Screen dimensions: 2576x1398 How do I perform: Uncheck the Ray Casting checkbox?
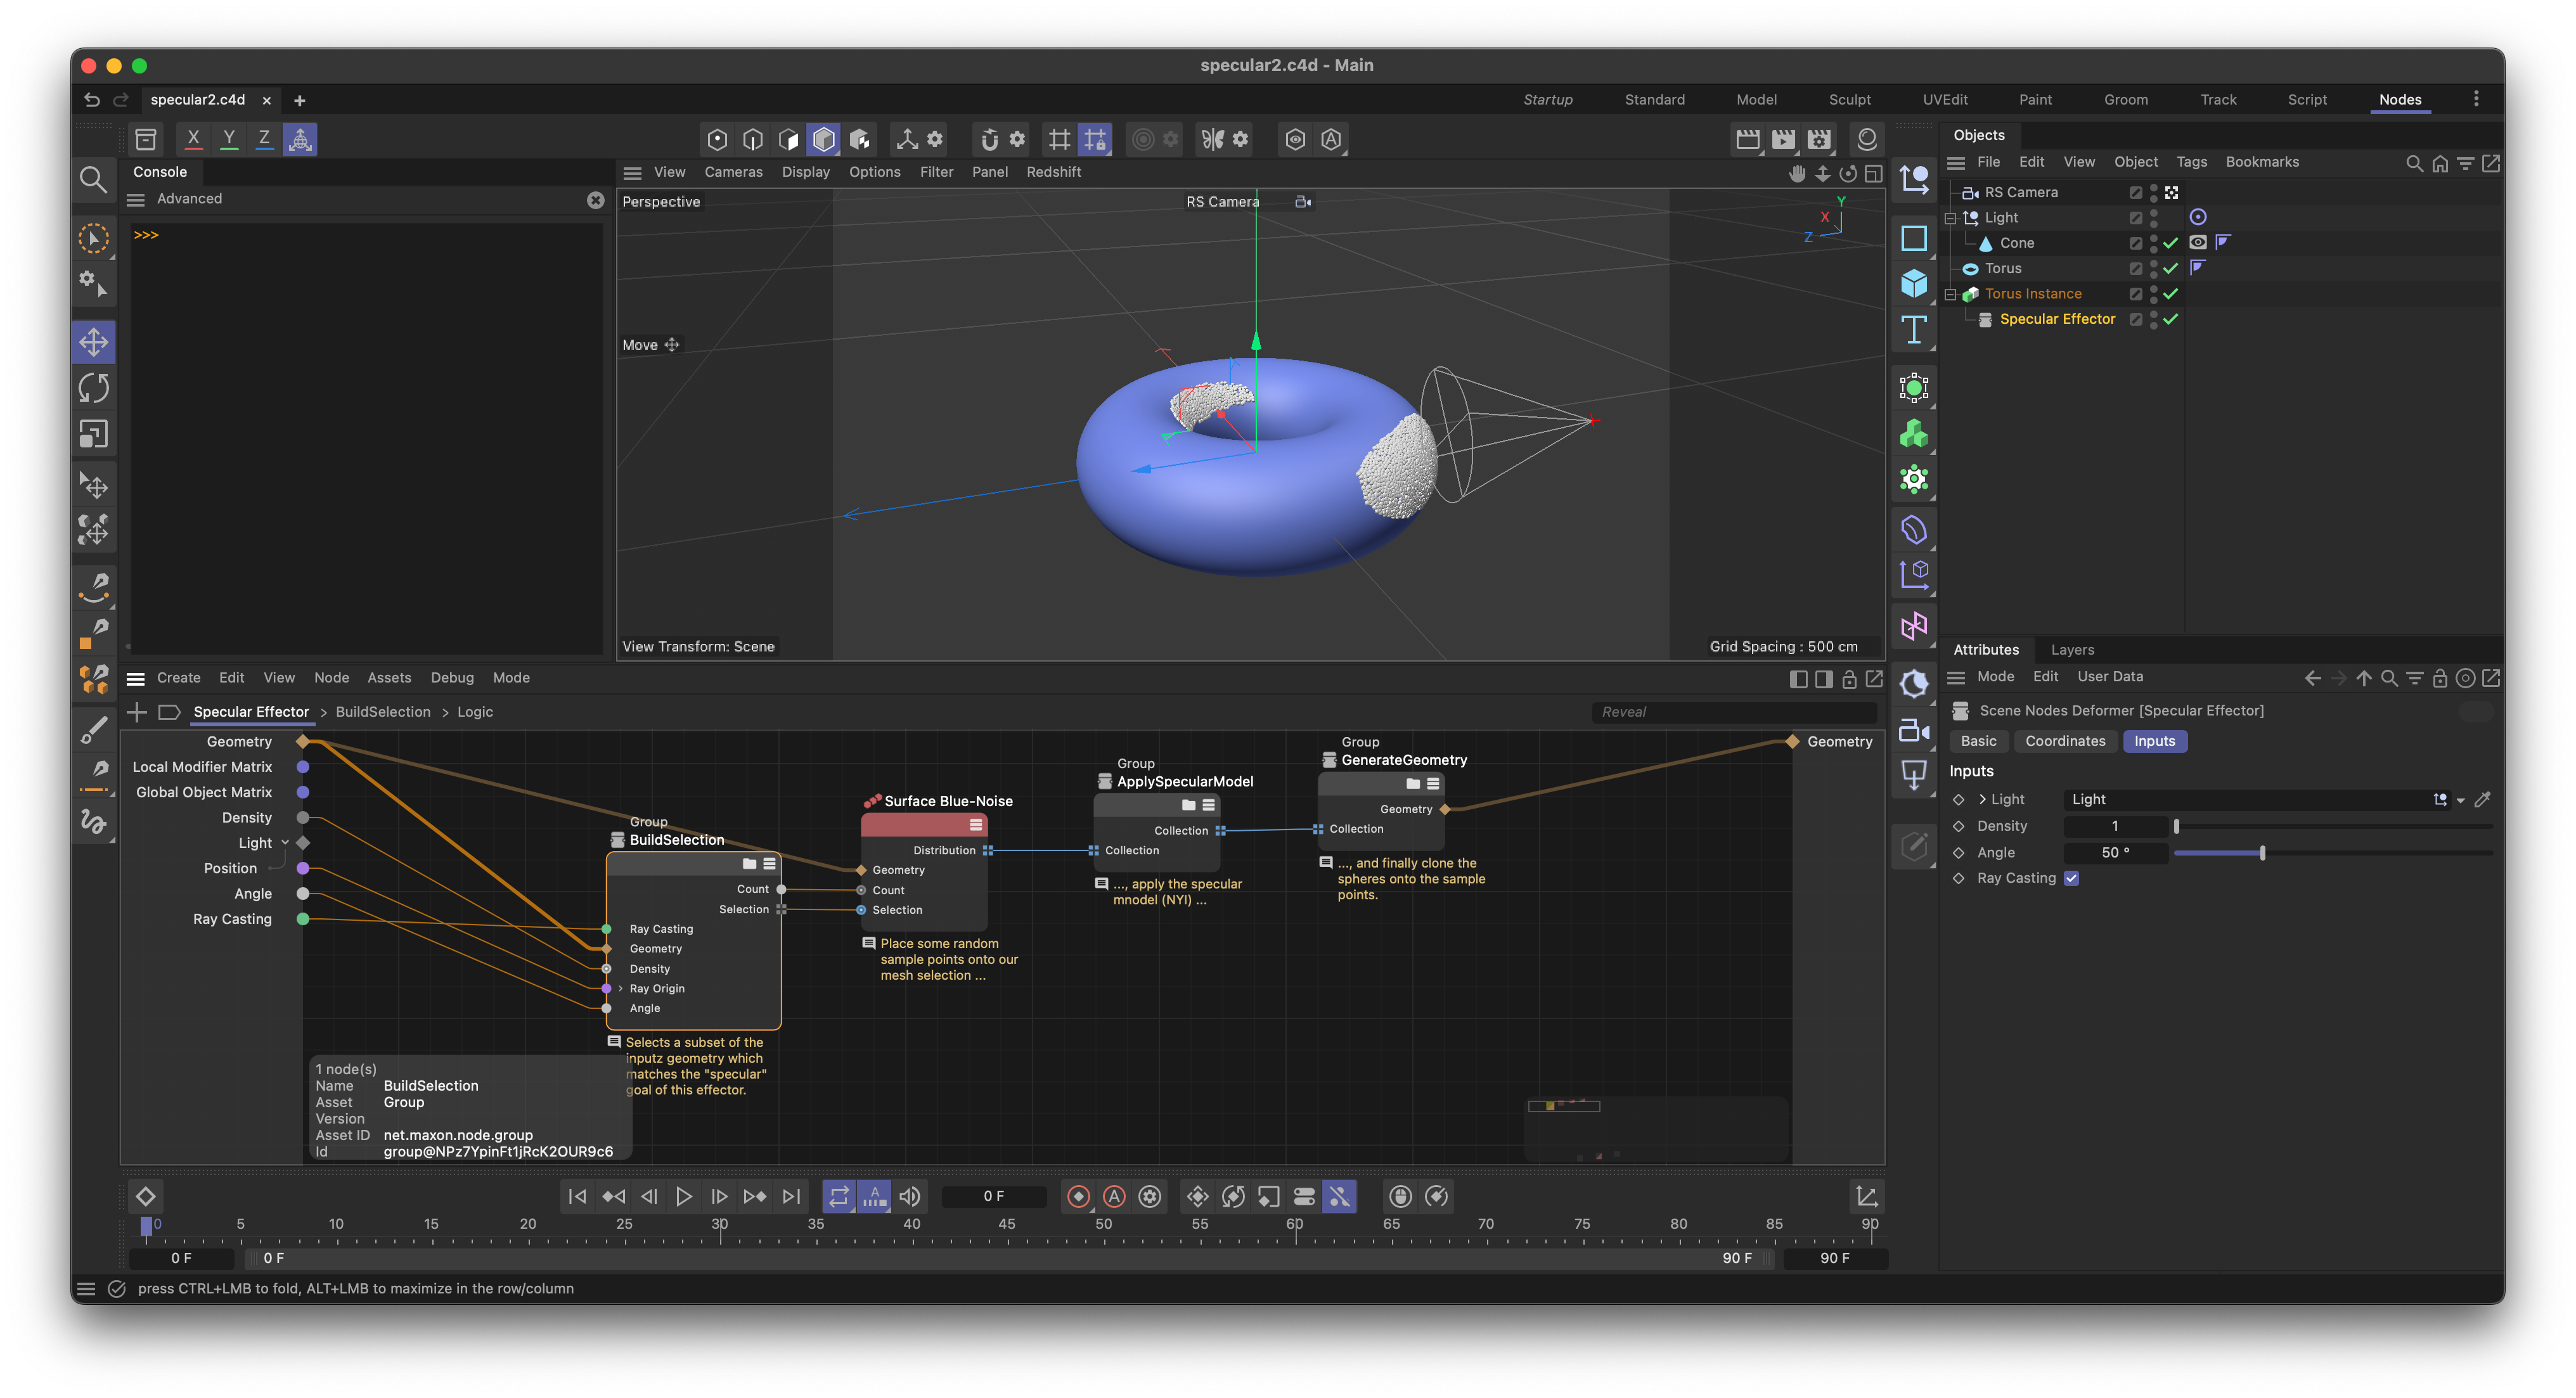(2071, 878)
